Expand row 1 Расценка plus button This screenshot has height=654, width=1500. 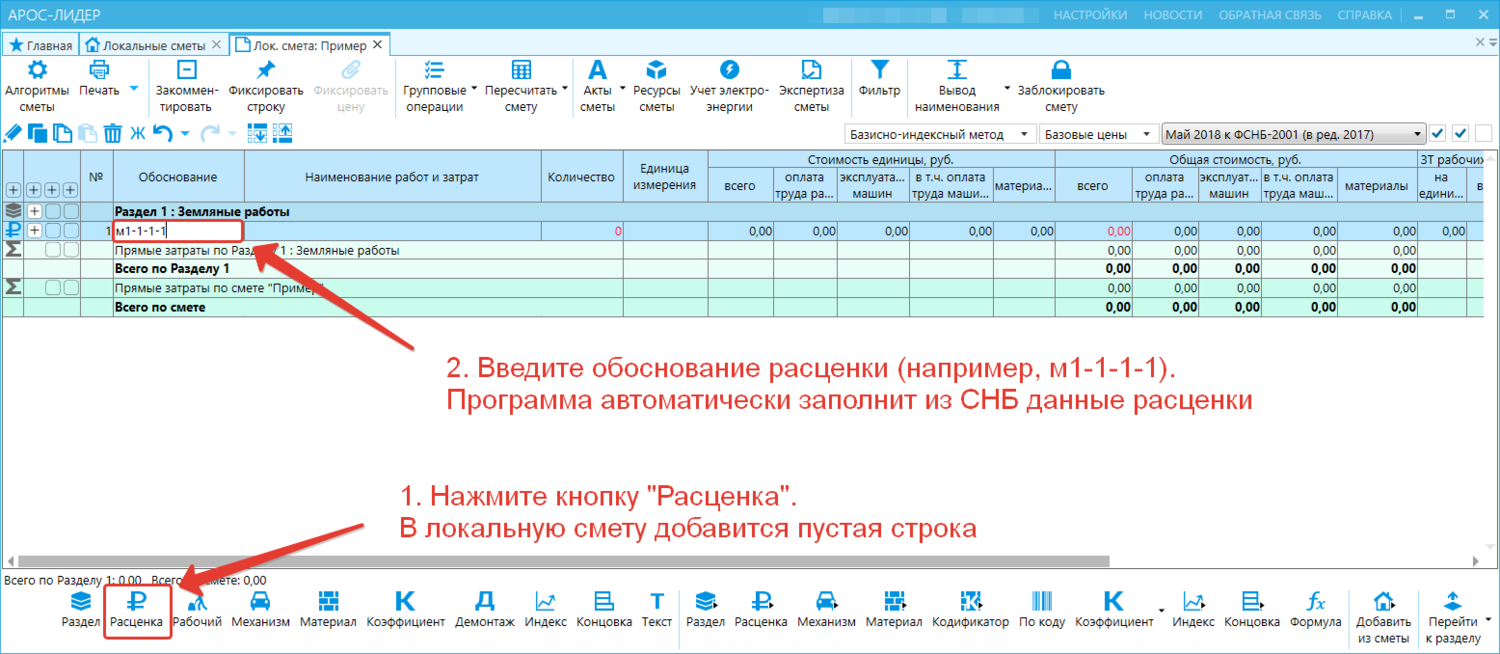(x=35, y=230)
